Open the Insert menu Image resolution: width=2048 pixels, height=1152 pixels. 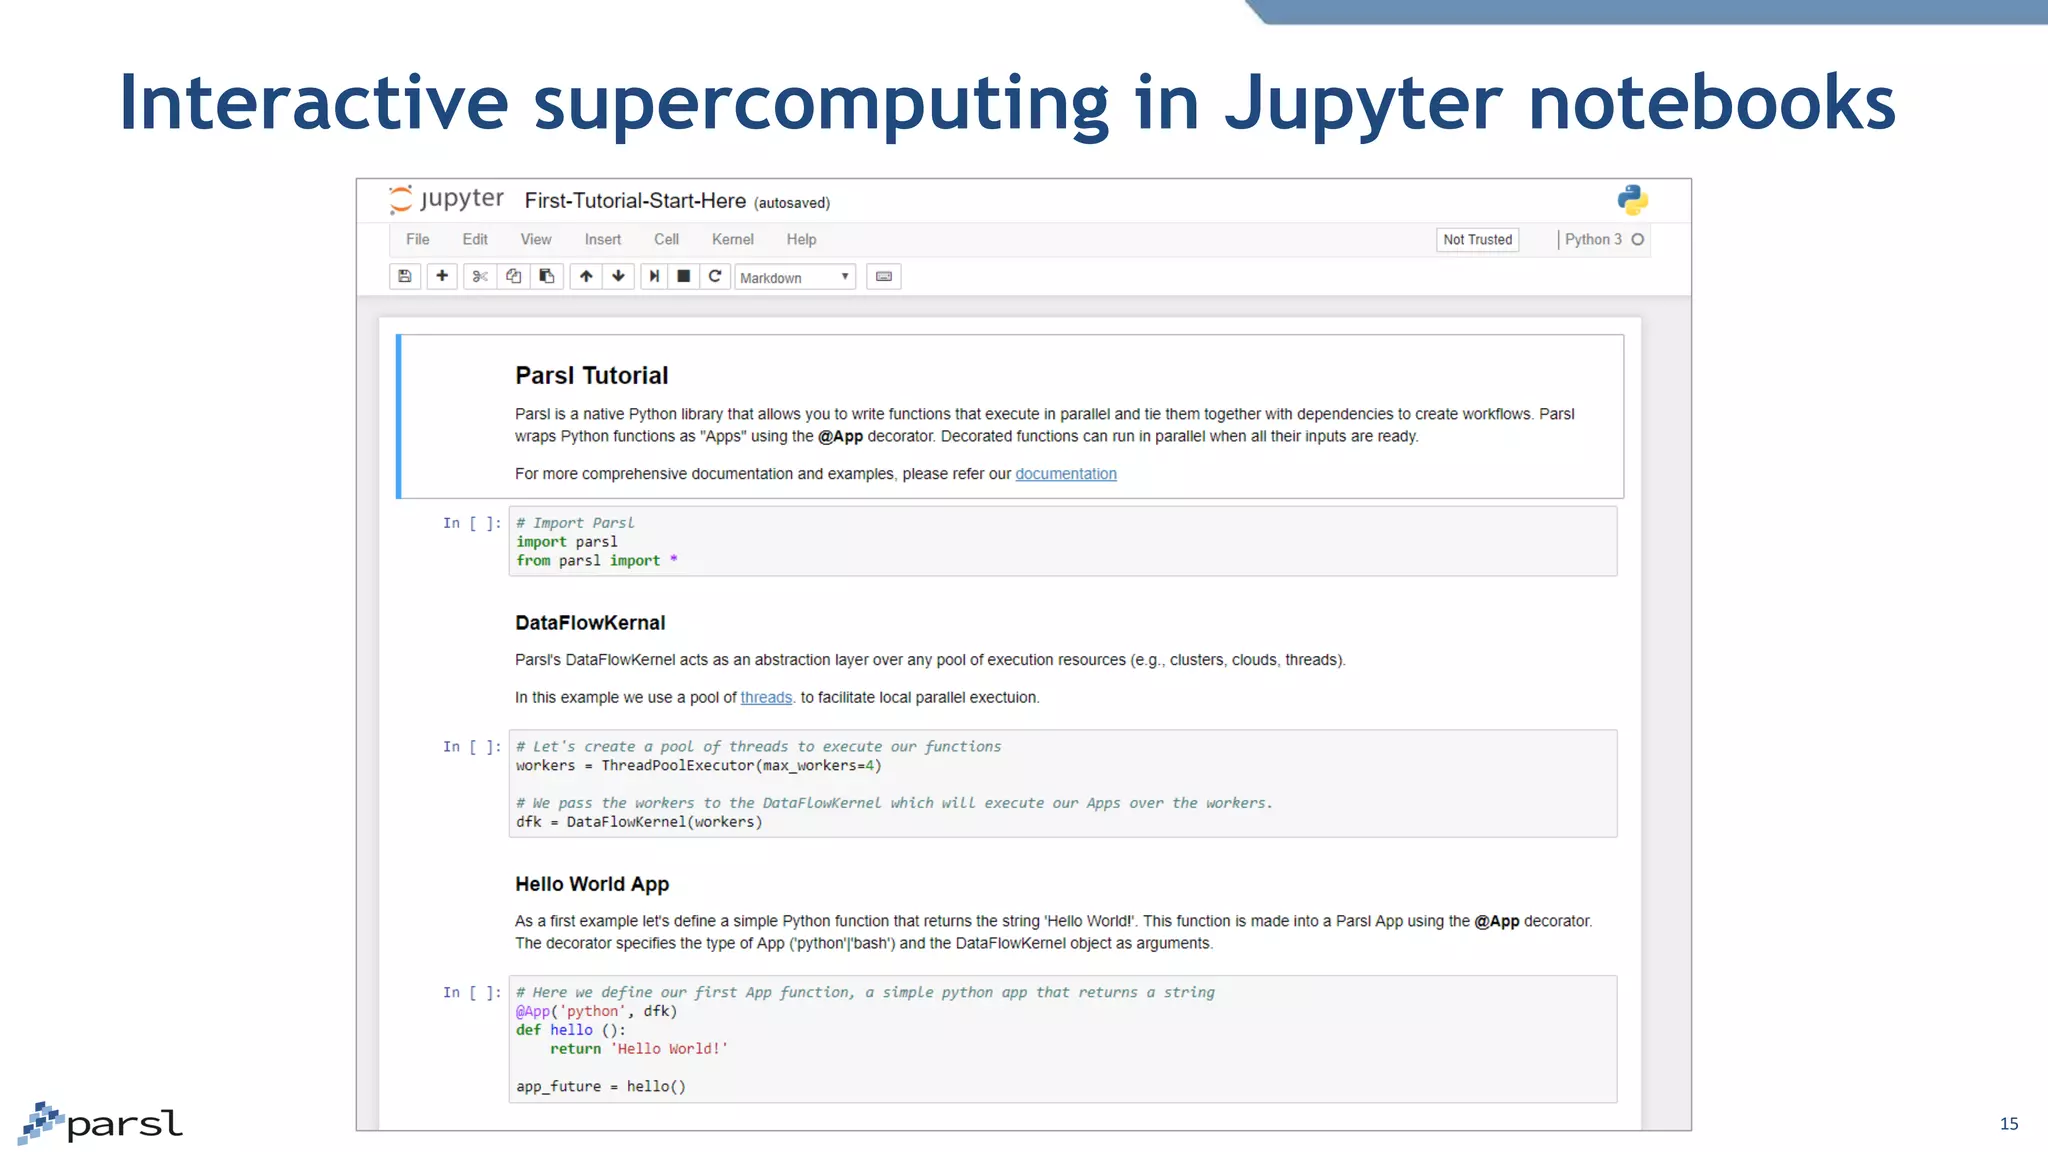[603, 240]
